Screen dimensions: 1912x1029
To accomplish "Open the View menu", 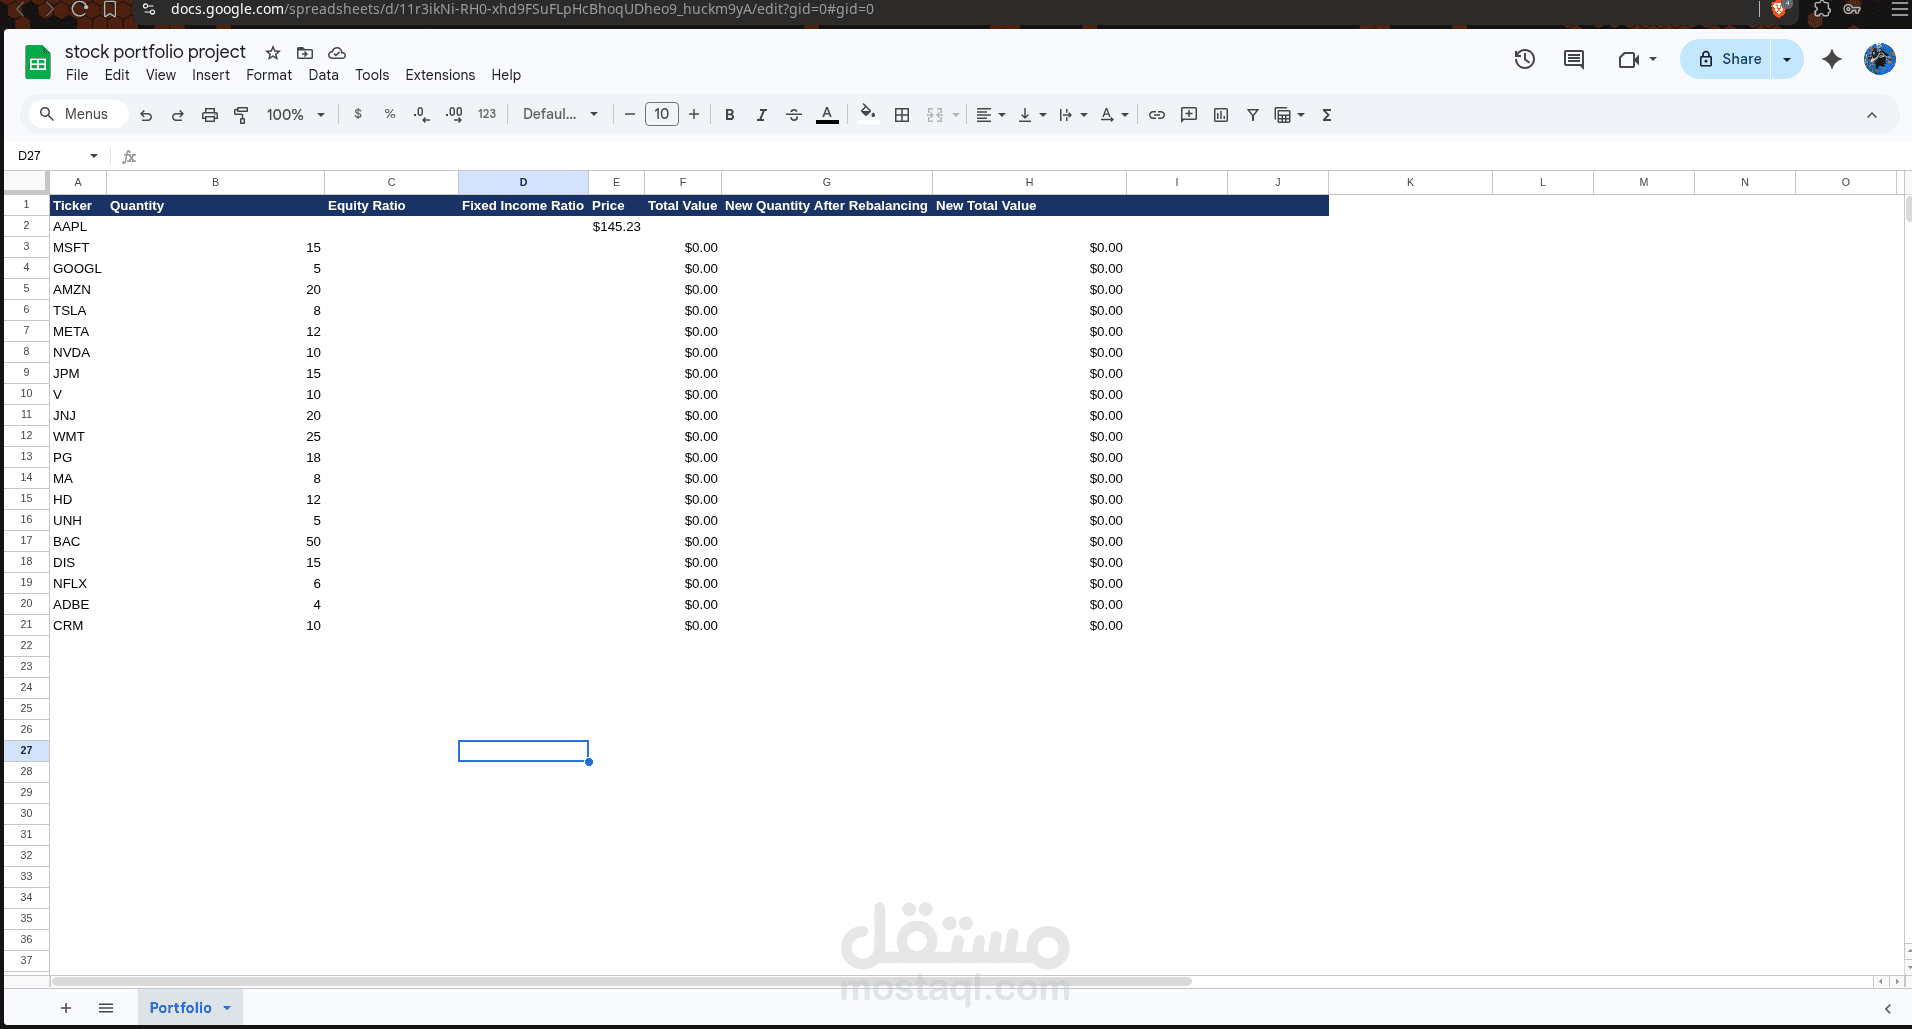I will pos(161,75).
